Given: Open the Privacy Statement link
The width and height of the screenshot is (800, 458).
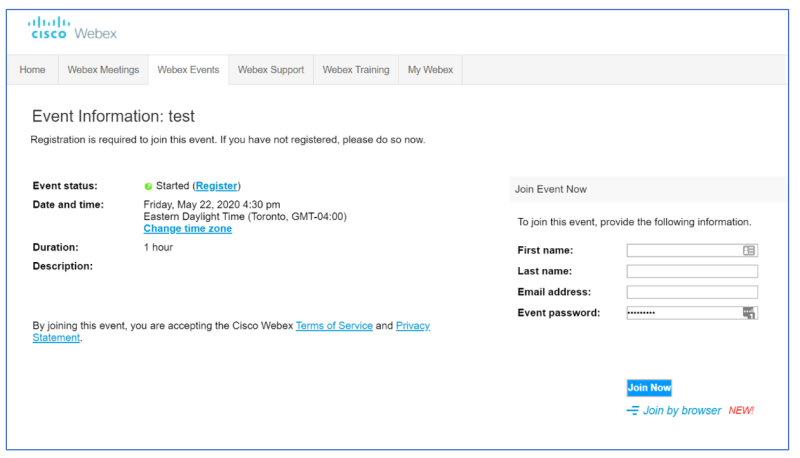Looking at the screenshot, I should pyautogui.click(x=413, y=325).
